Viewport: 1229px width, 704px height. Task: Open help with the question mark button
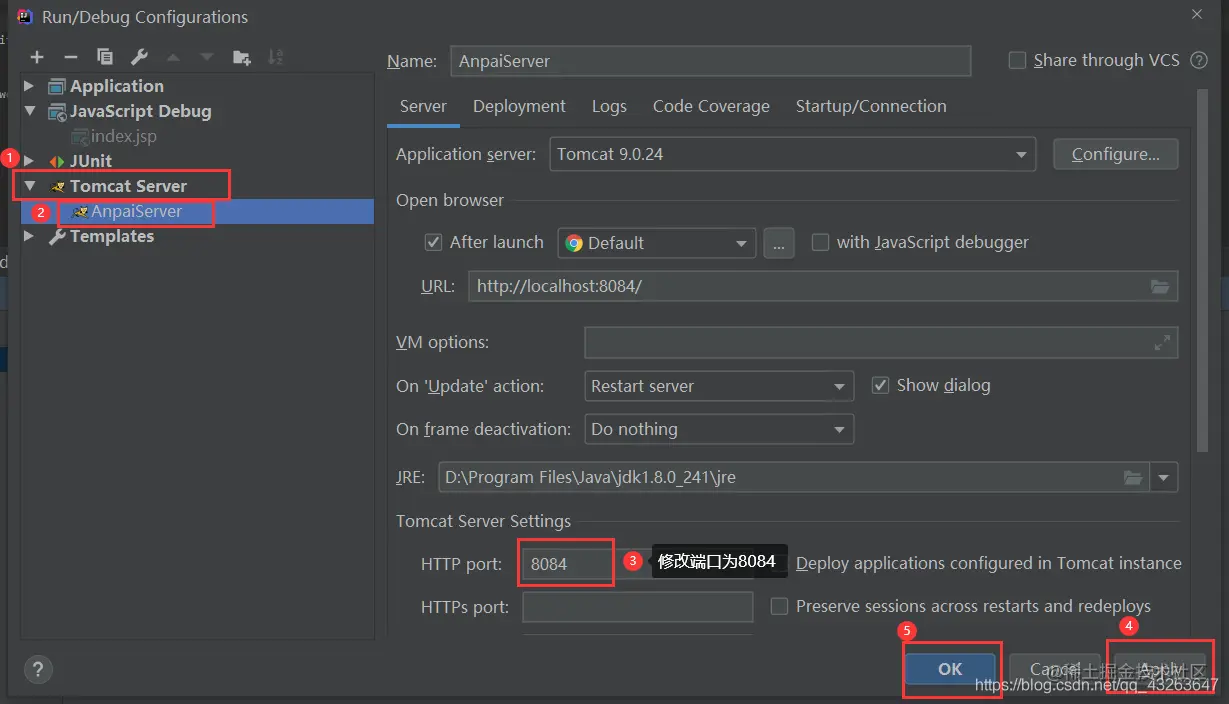39,669
